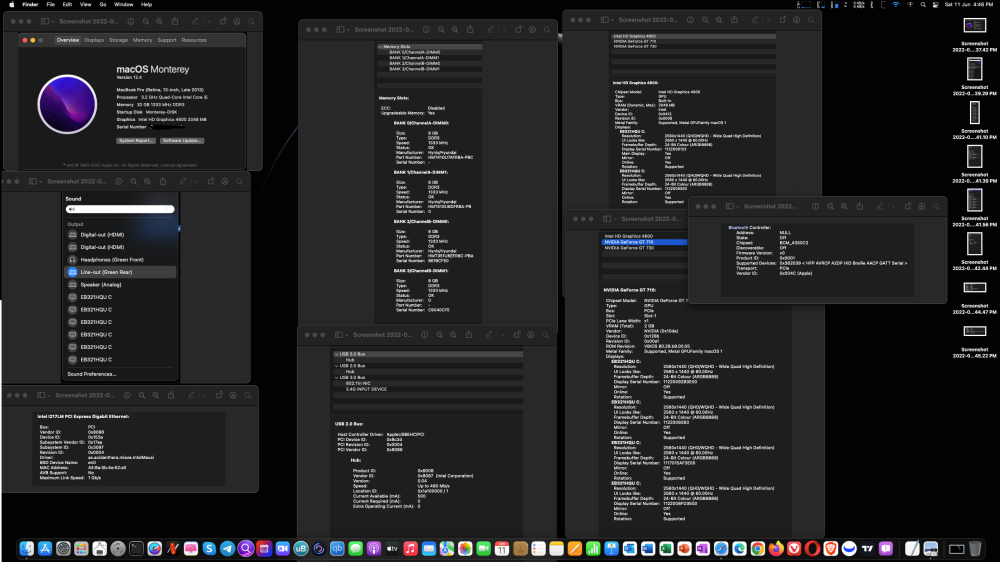Screen dimensions: 1000x562
Task: Rotate the image in the macOS Monterey overview window
Action: tap(223, 21)
